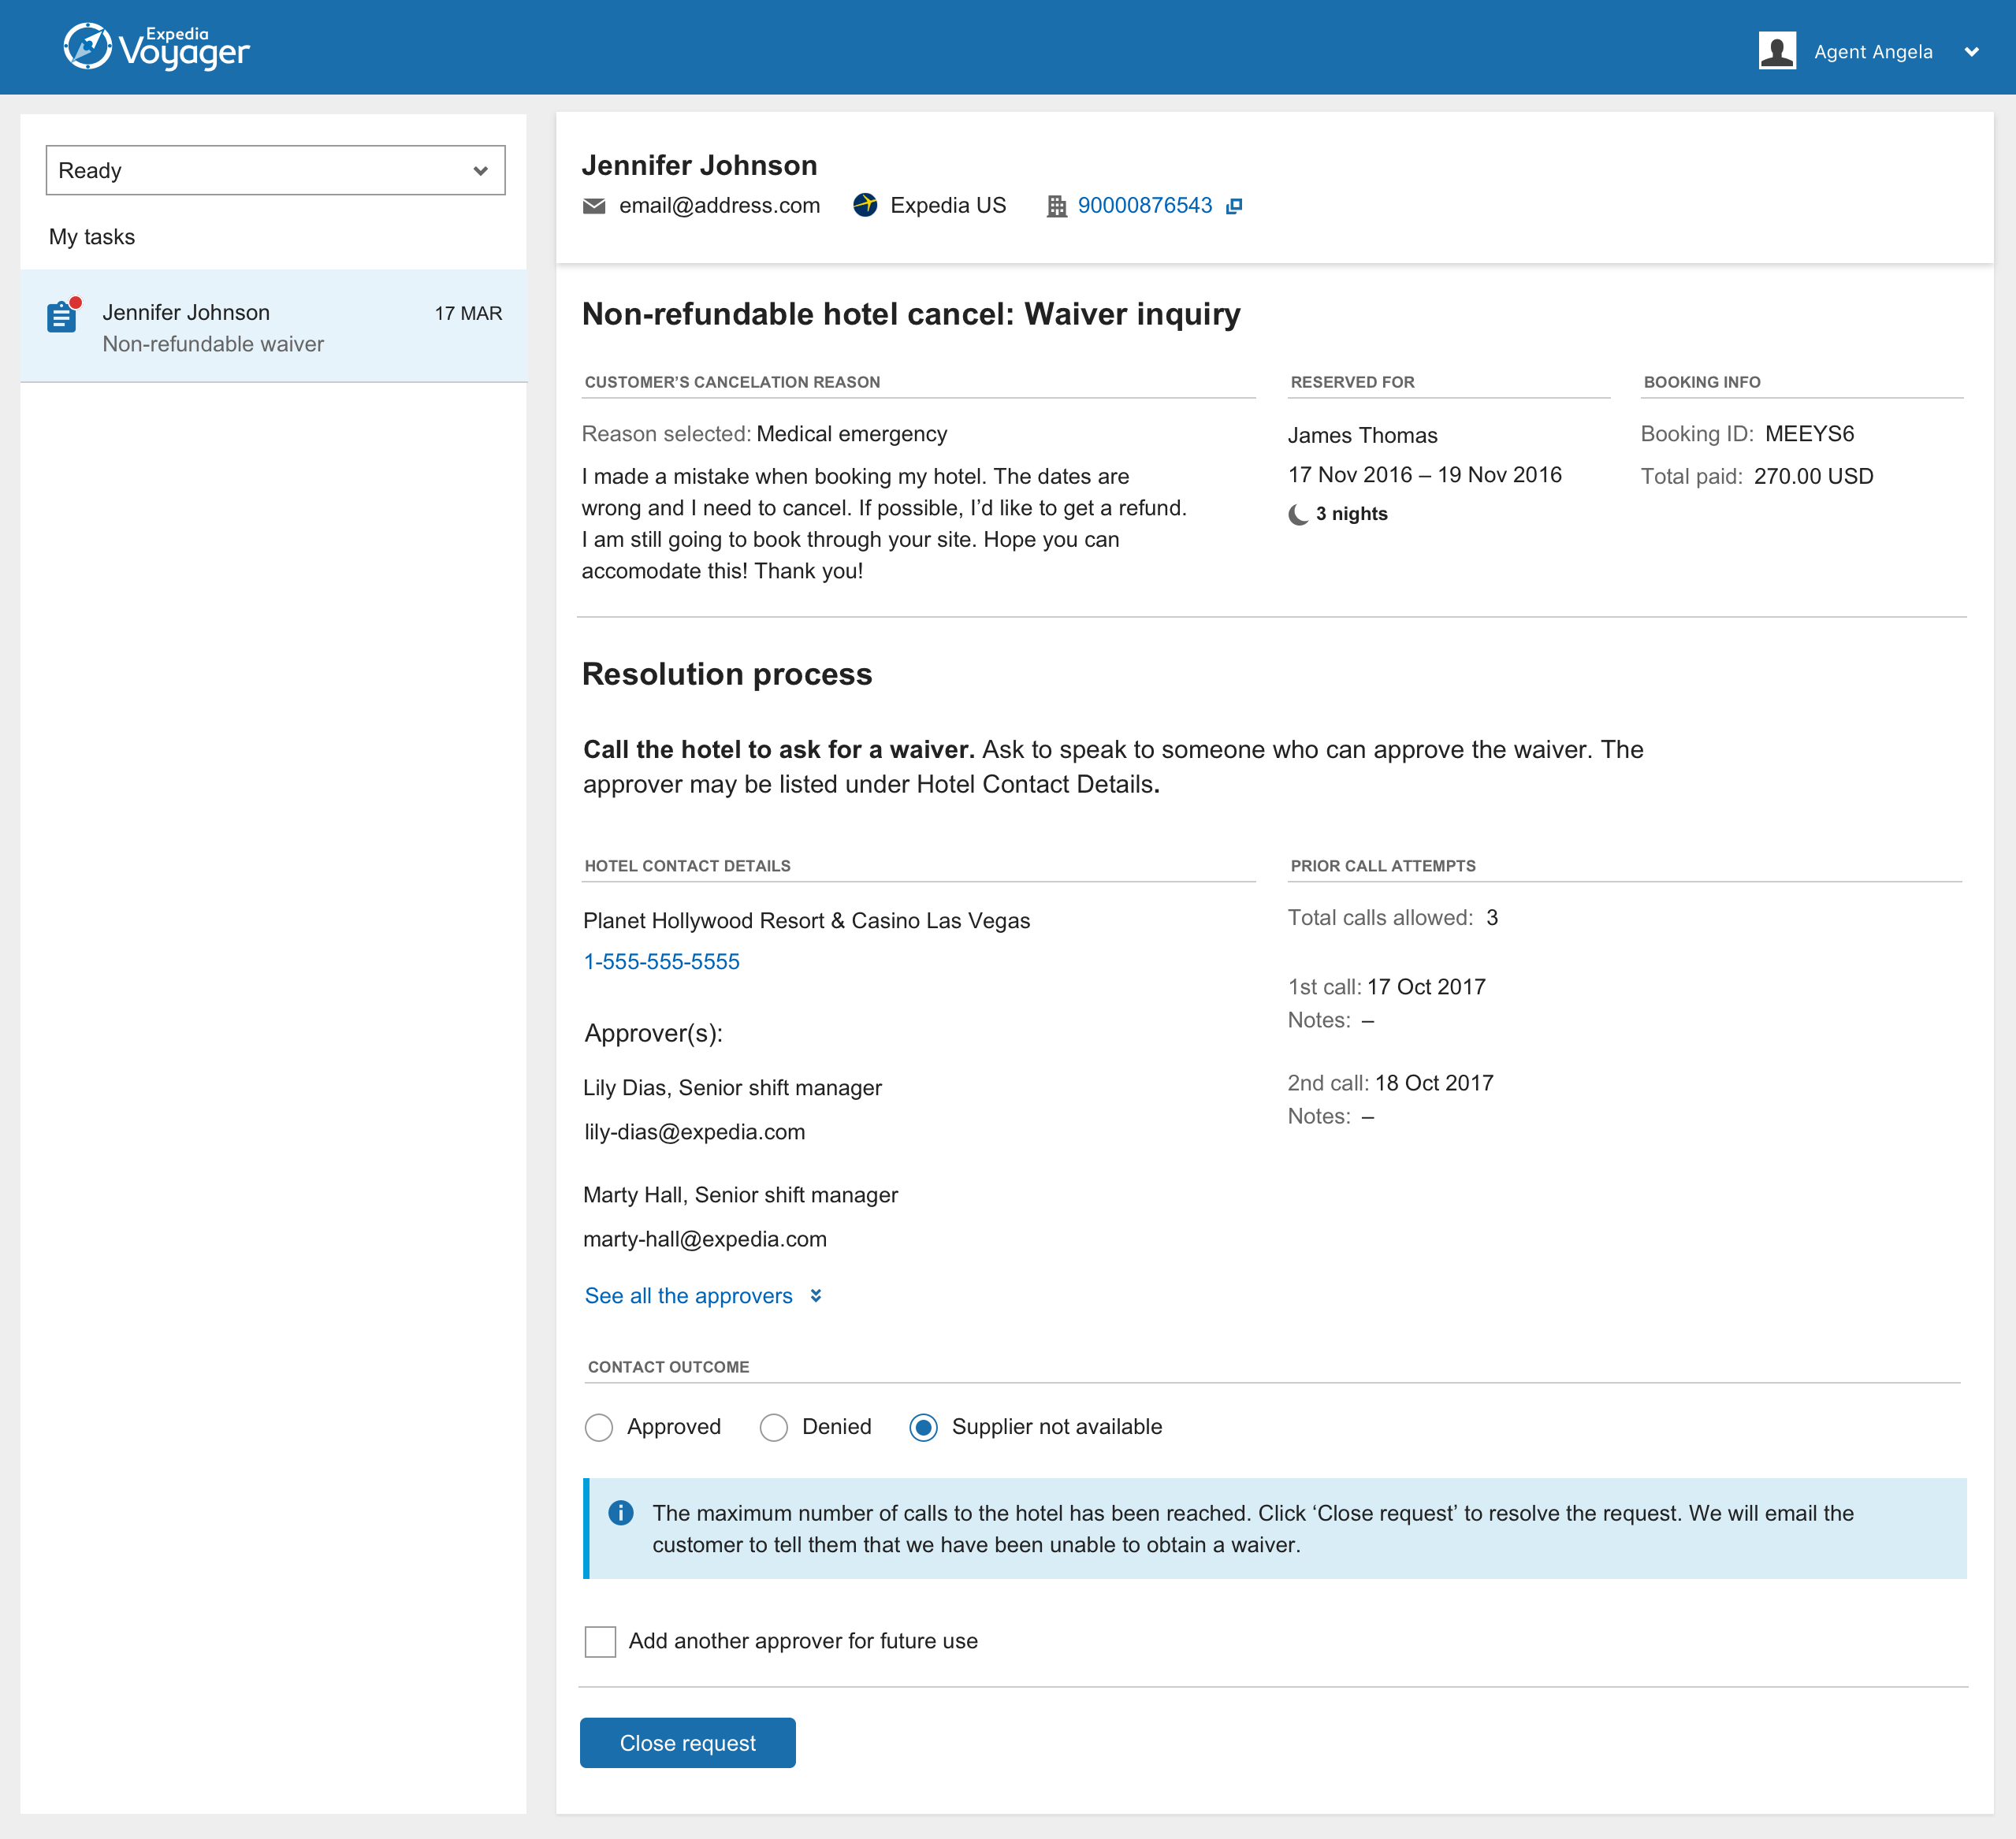The height and width of the screenshot is (1839, 2016).
Task: Click the blue info icon in the notice
Action: pyautogui.click(x=621, y=1512)
